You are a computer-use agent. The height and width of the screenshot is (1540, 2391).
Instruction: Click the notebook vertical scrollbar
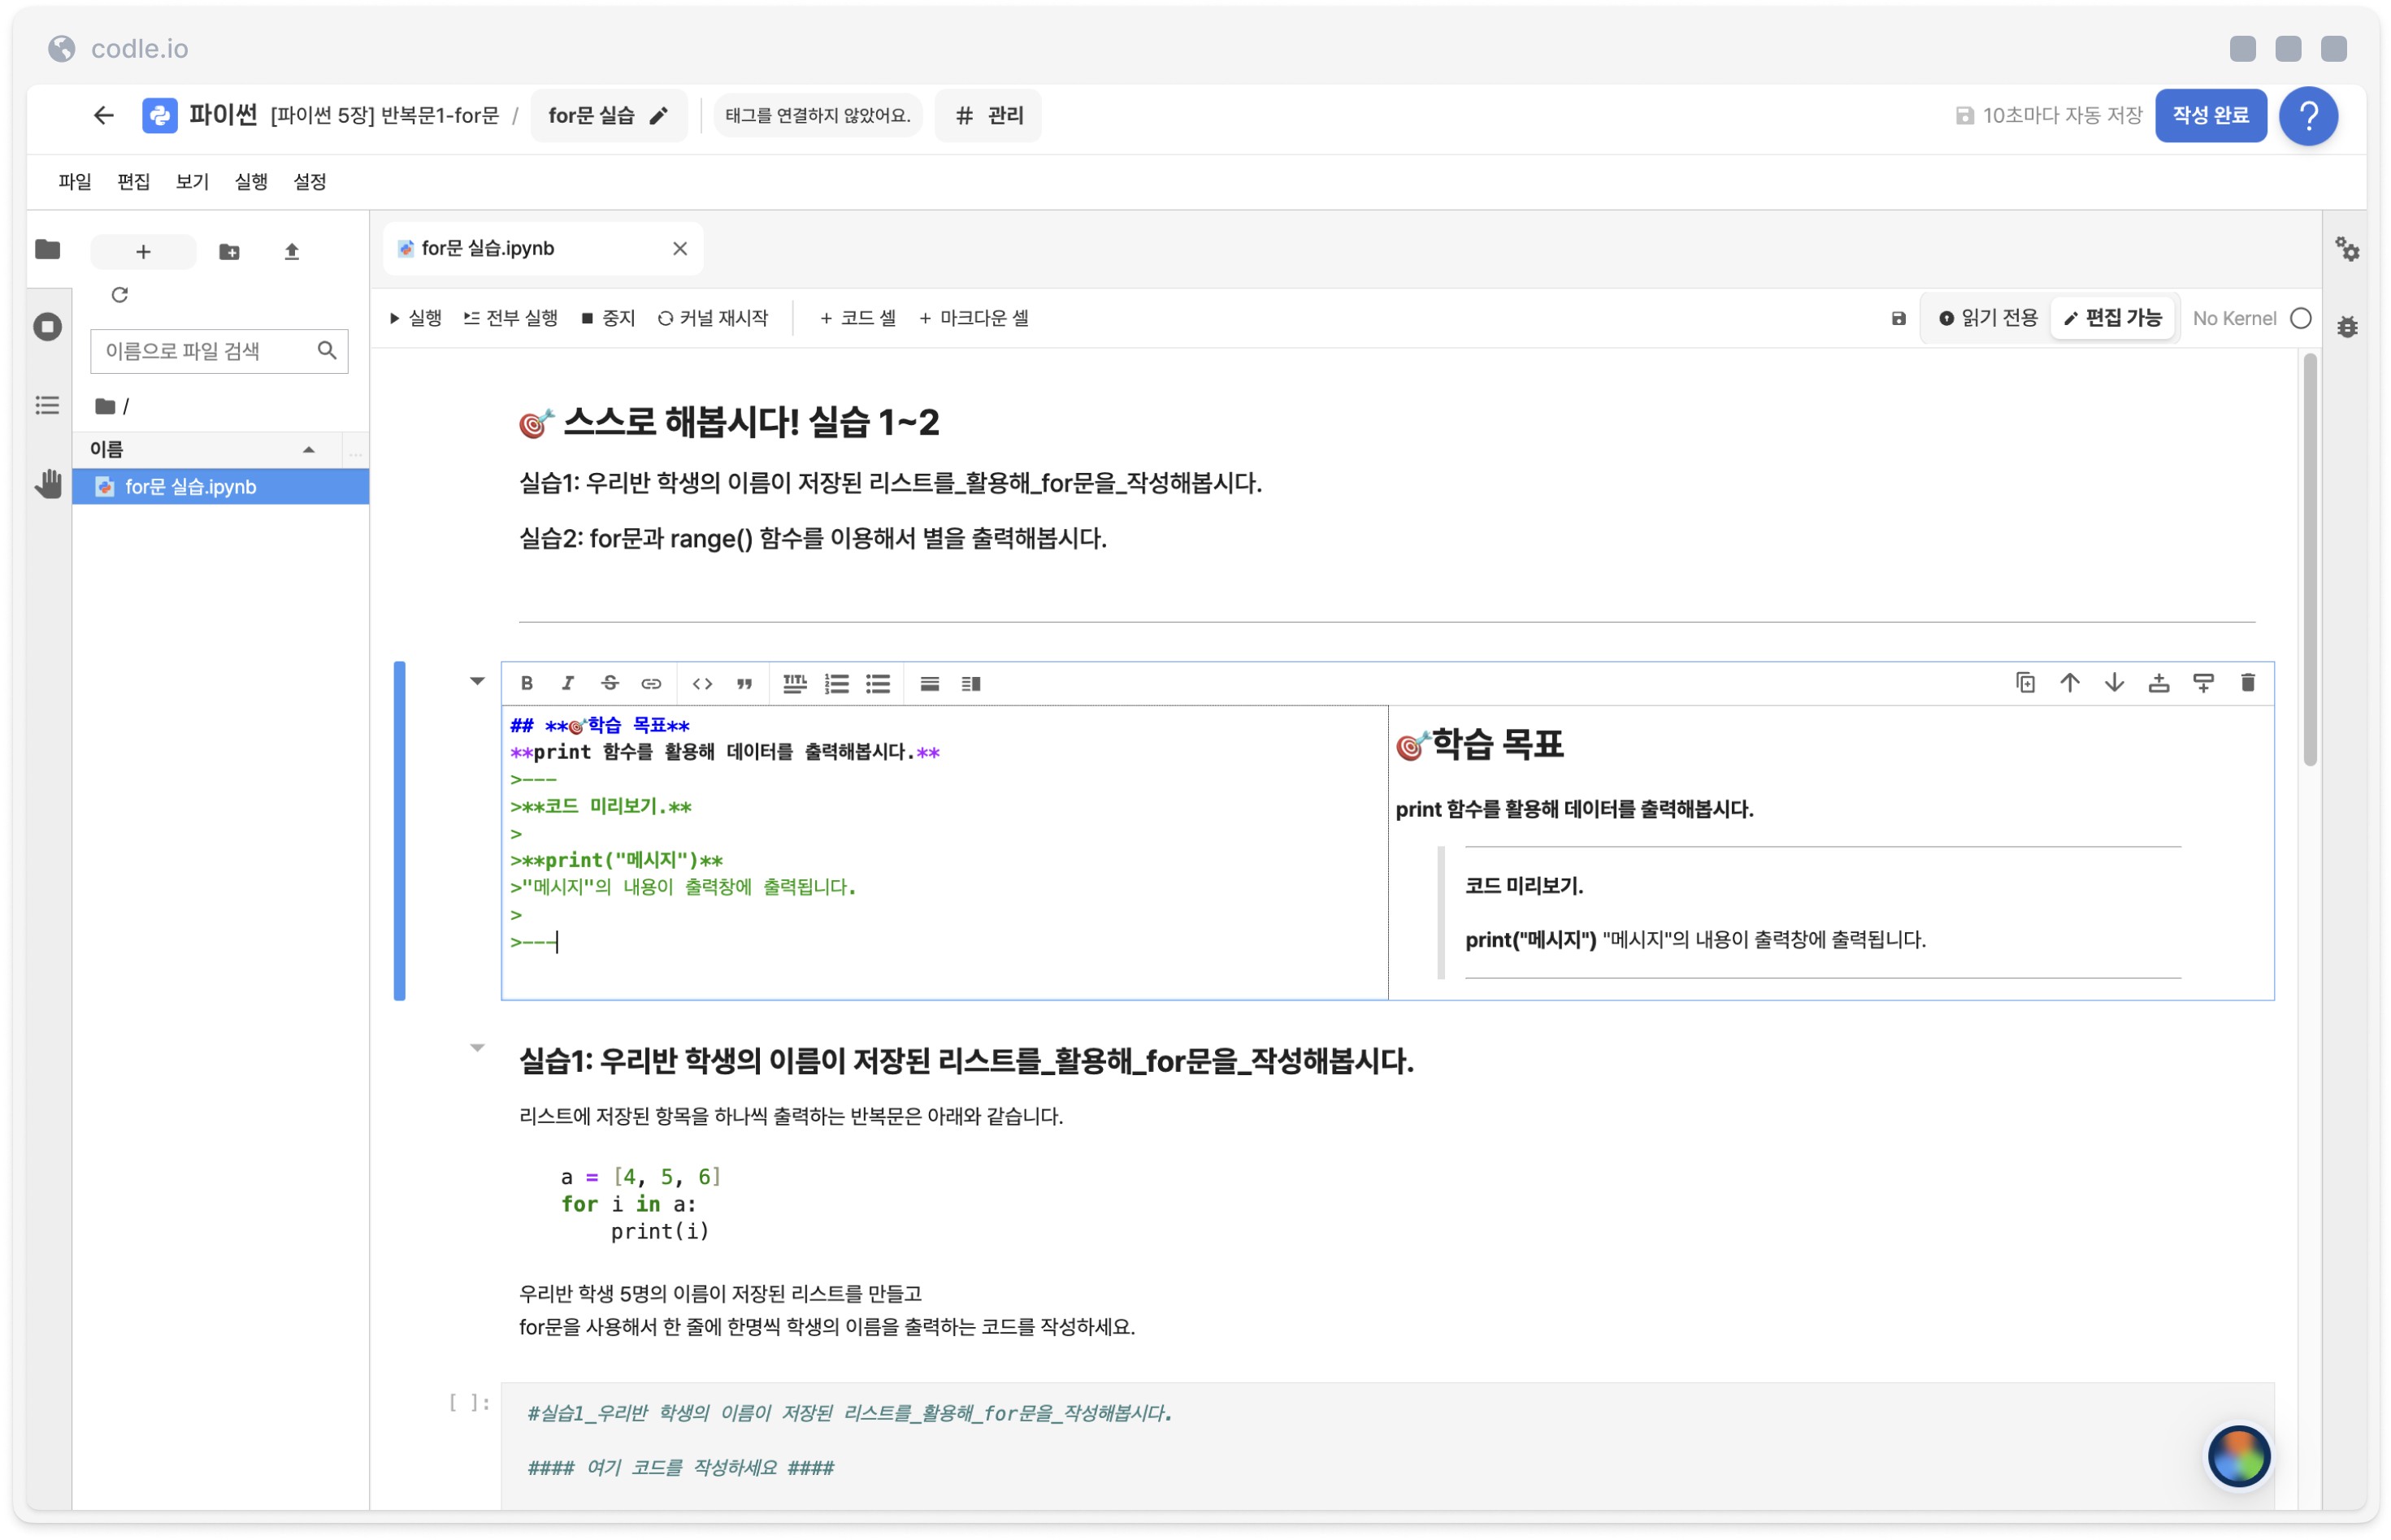click(x=2308, y=560)
